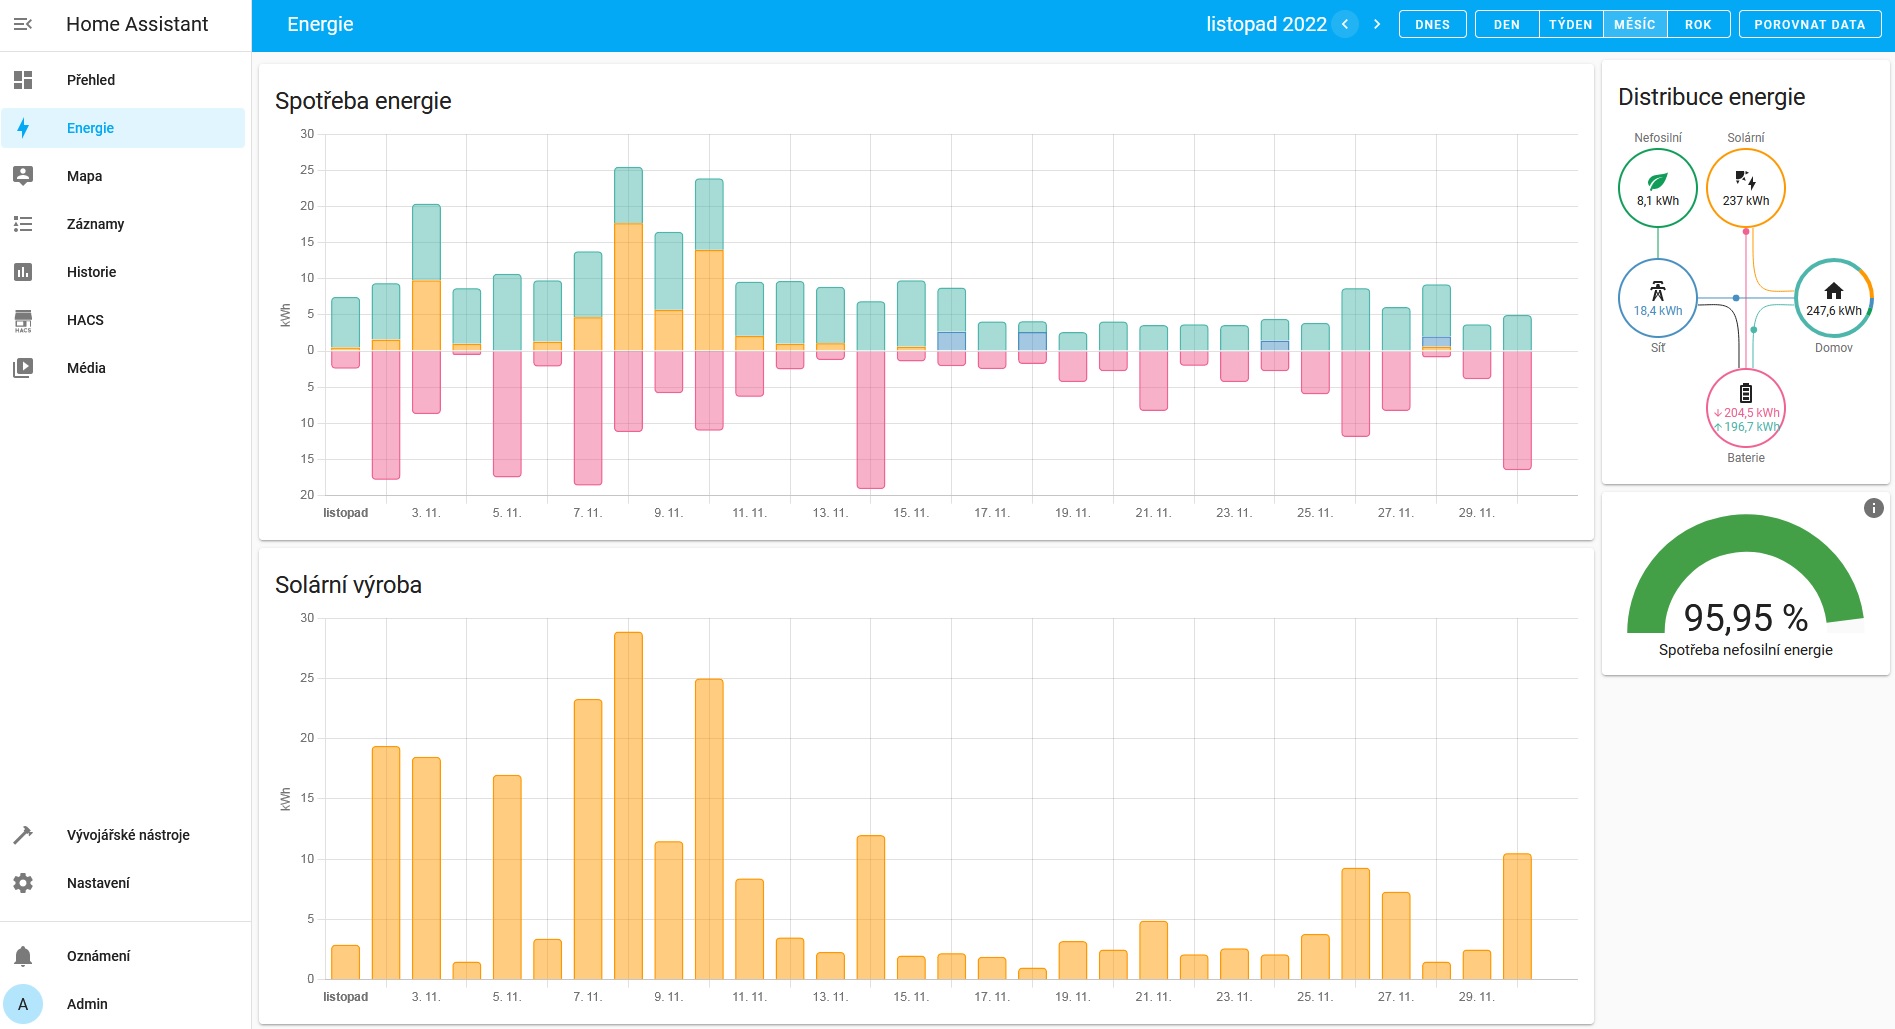Open the HACS store icon
Image resolution: width=1895 pixels, height=1029 pixels.
[23, 320]
